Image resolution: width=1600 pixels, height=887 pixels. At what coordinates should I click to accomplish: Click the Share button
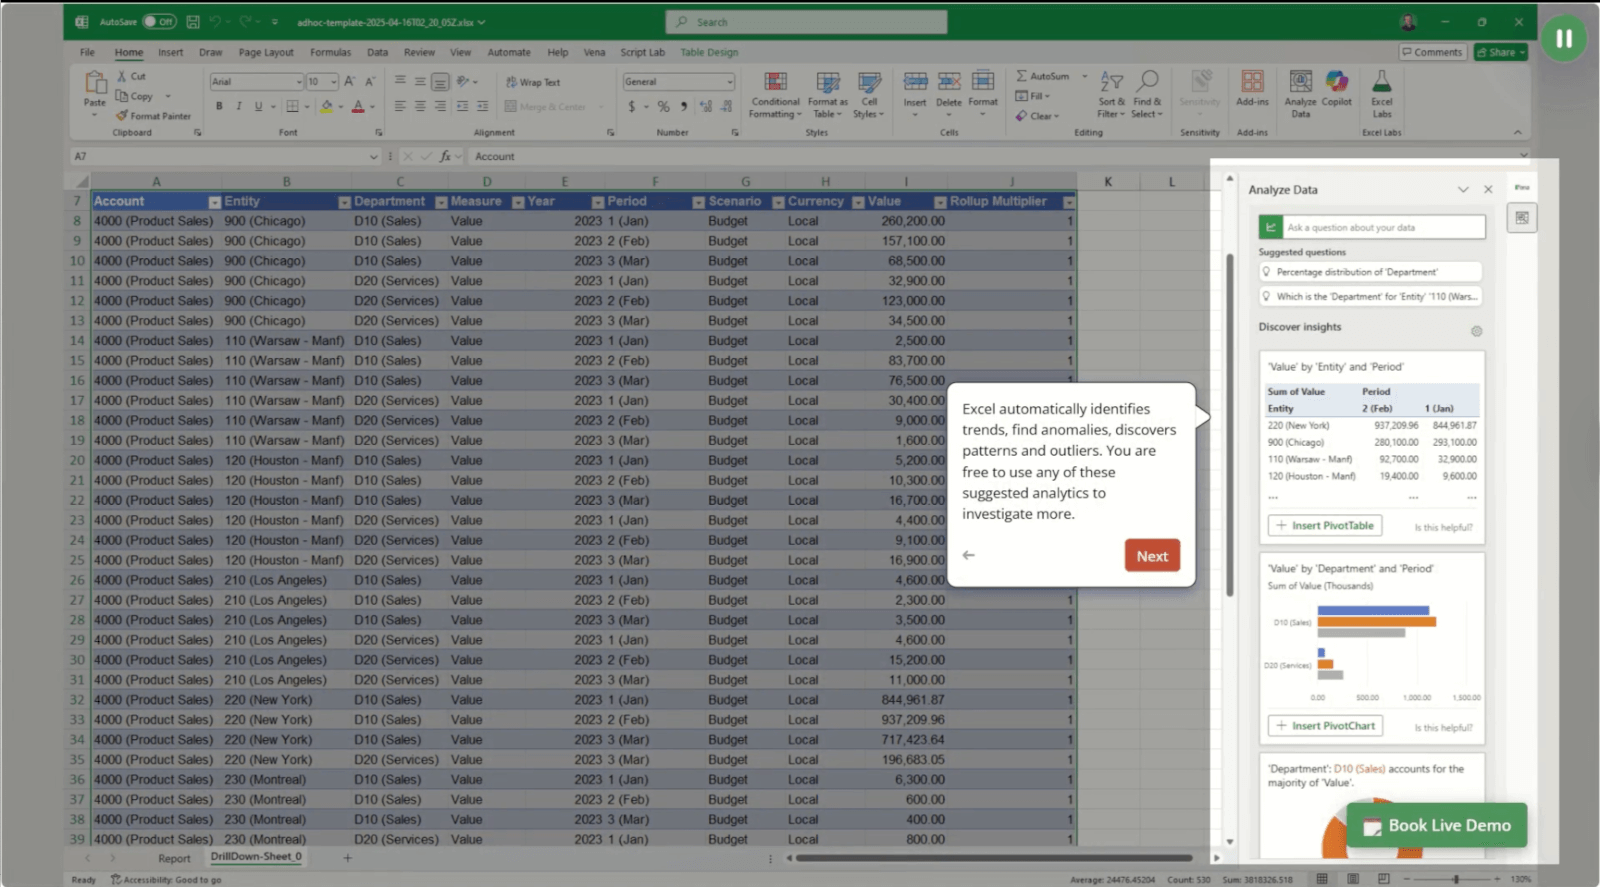pyautogui.click(x=1501, y=52)
